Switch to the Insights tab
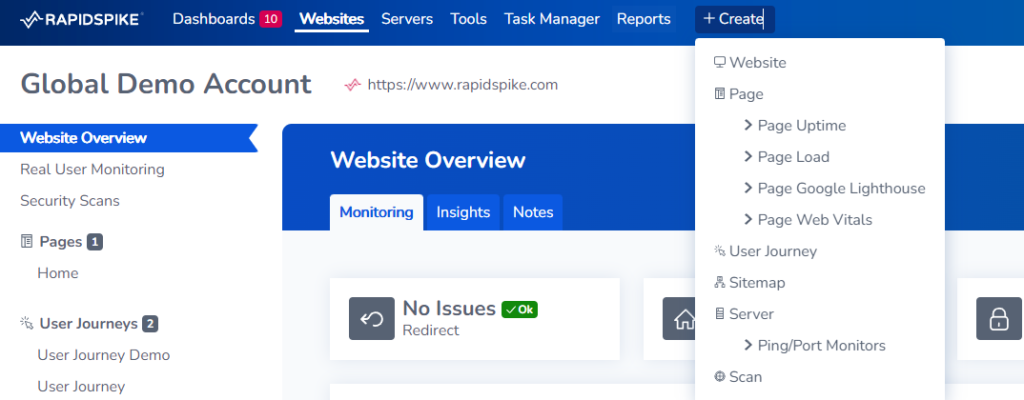Viewport: 1024px width, 400px height. [x=463, y=212]
